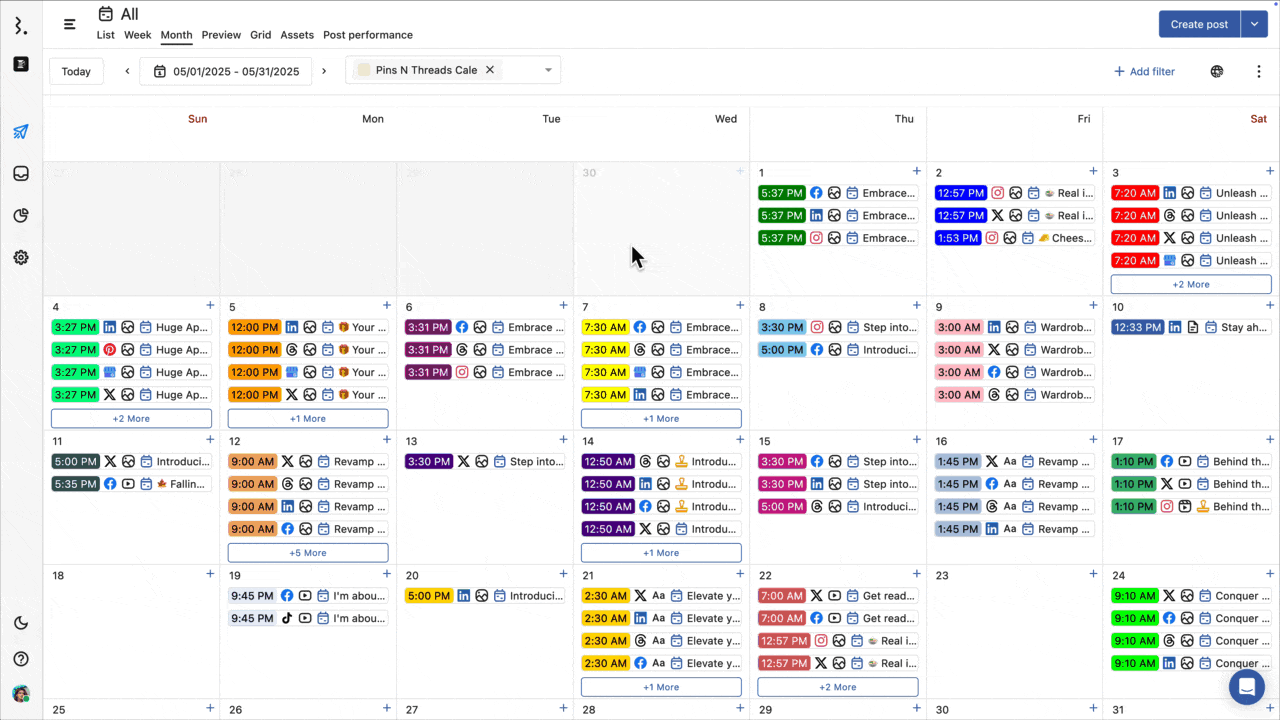Viewport: 1280px width, 720px height.
Task: Click the plus icon on May 23
Action: pyautogui.click(x=1093, y=574)
